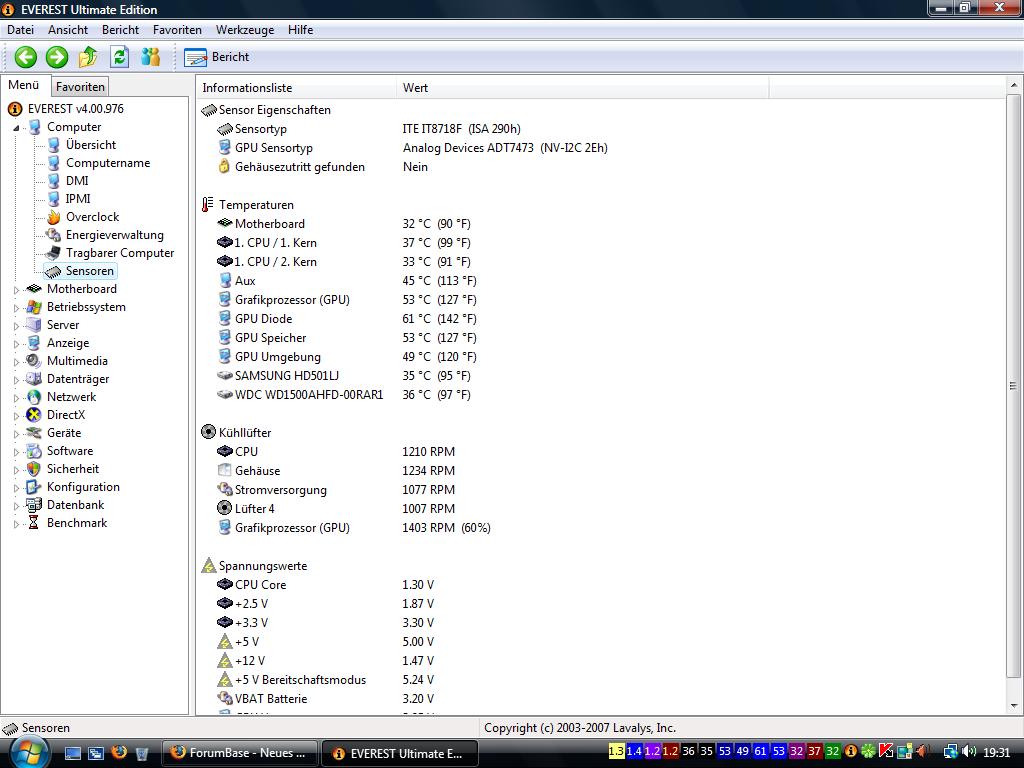
Task: Click the Sensoren chip icon in tree
Action: (x=54, y=271)
